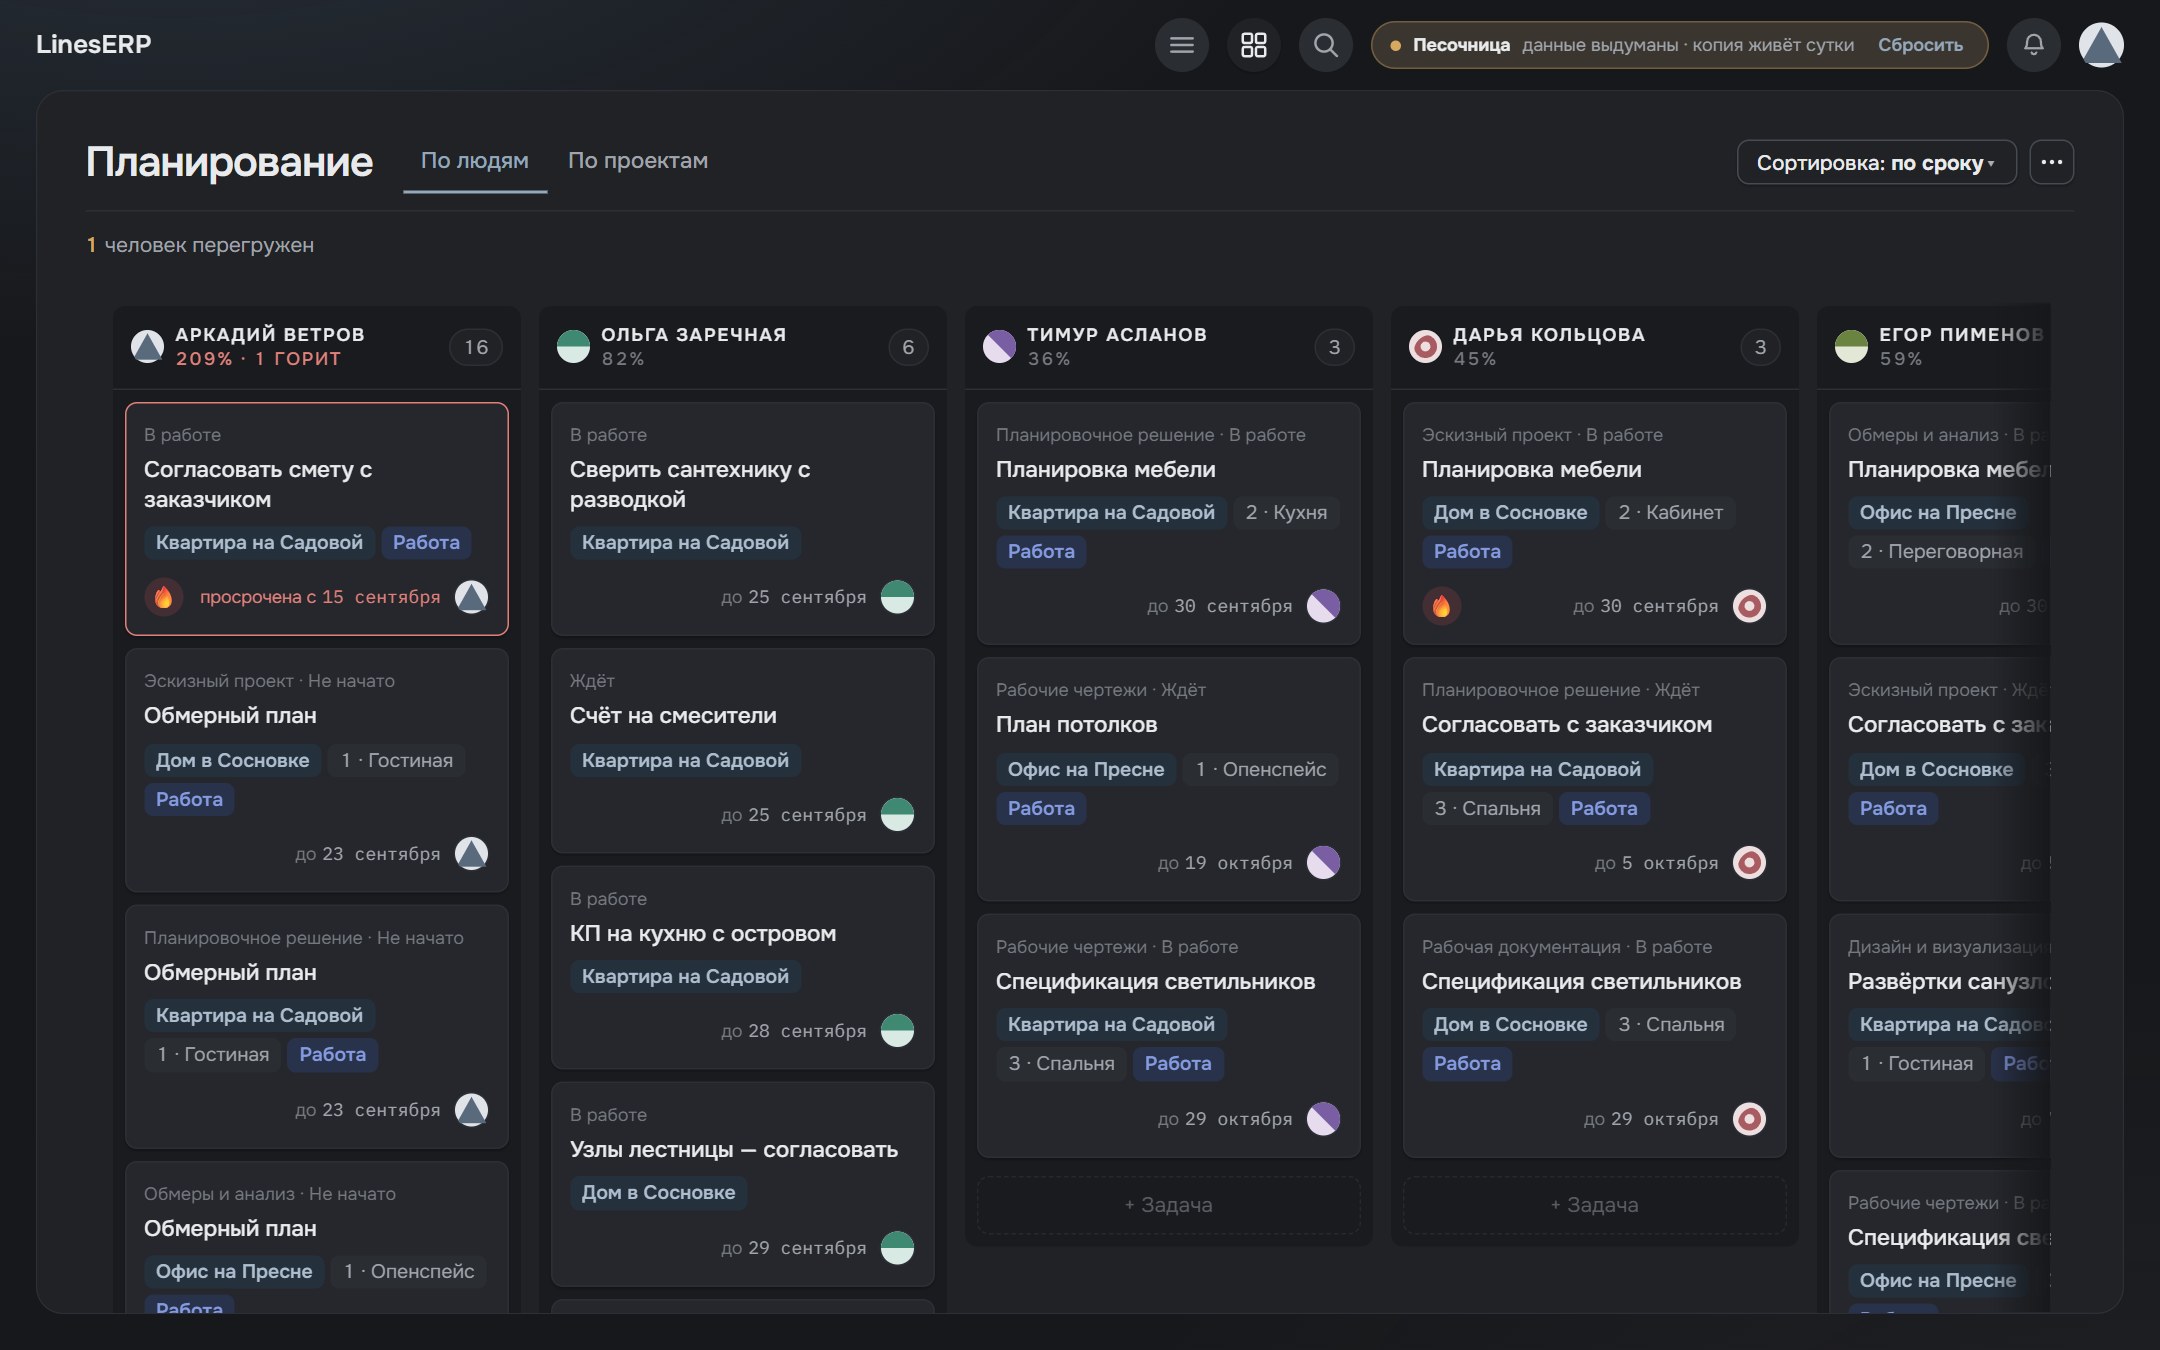
Task: Click the fire icon on overdue estimate card
Action: coord(163,597)
